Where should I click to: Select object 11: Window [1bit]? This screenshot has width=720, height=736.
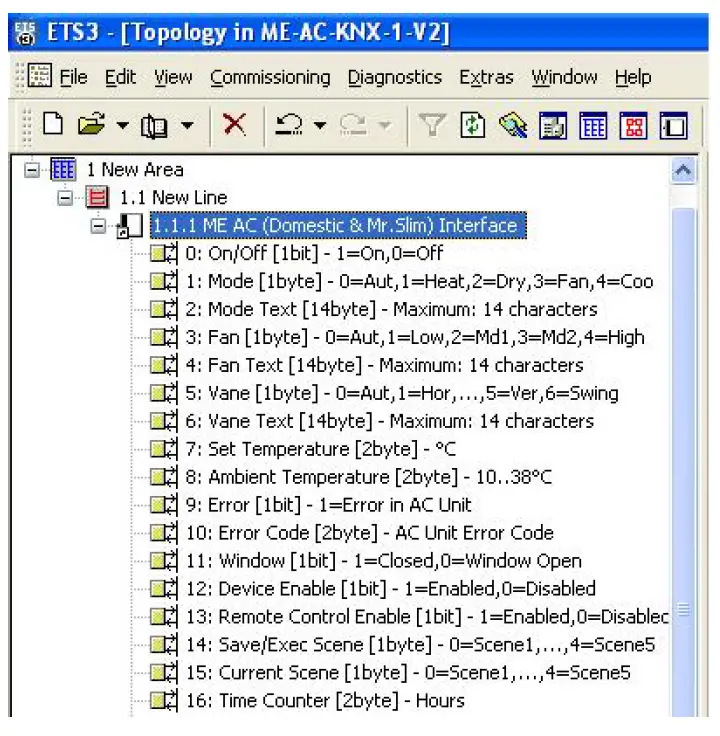coord(384,561)
